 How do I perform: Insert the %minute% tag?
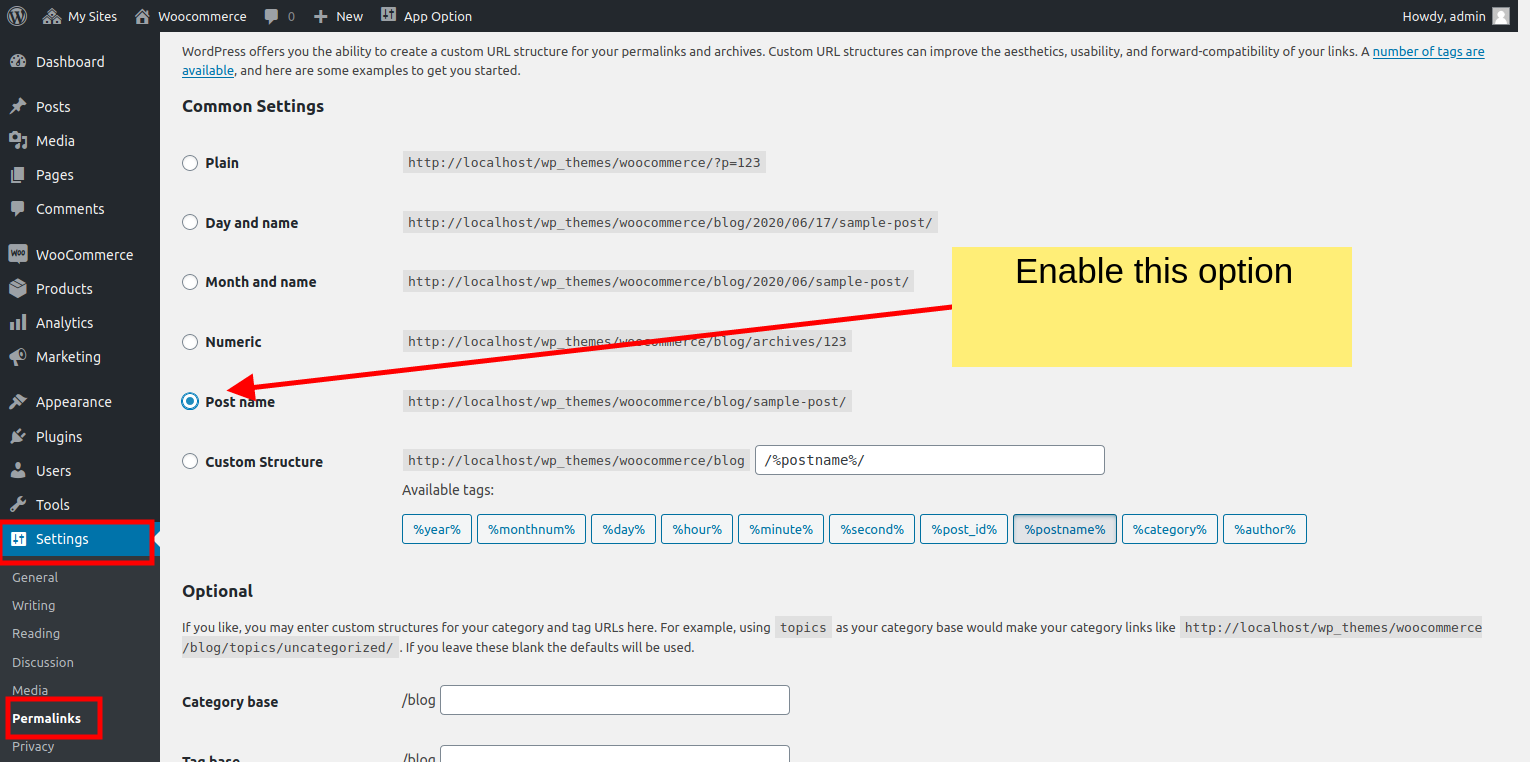point(781,529)
